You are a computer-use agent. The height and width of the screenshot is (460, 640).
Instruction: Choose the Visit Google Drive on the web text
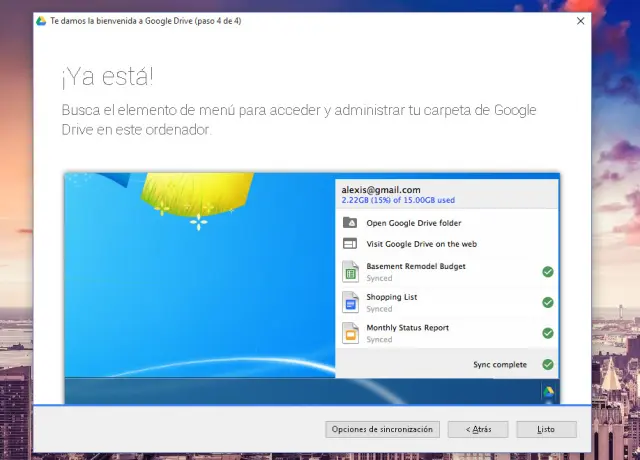pos(421,243)
